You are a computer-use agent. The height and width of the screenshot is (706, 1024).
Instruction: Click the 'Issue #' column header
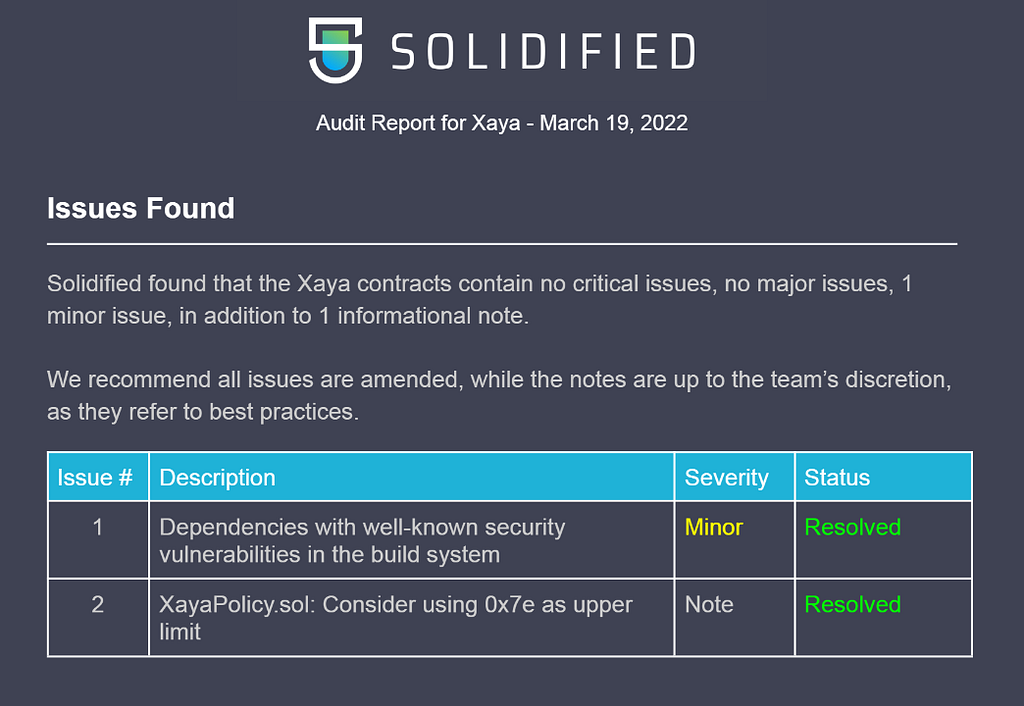98,477
